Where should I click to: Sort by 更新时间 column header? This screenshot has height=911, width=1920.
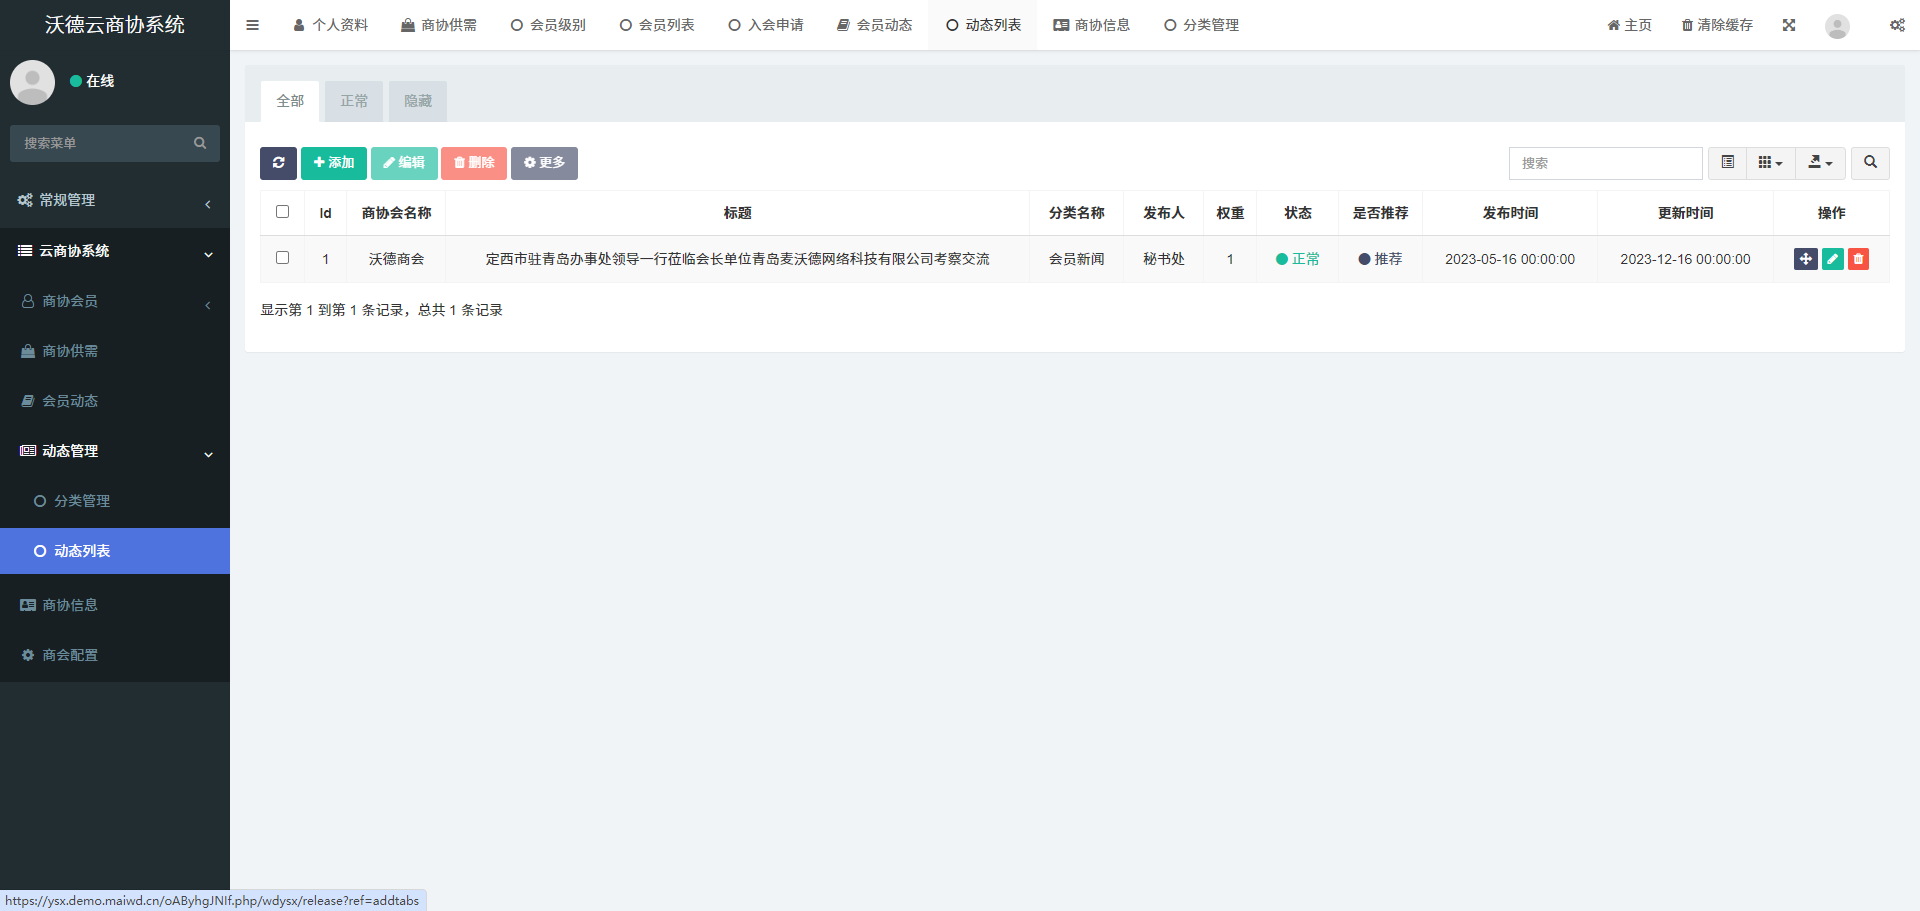1685,213
